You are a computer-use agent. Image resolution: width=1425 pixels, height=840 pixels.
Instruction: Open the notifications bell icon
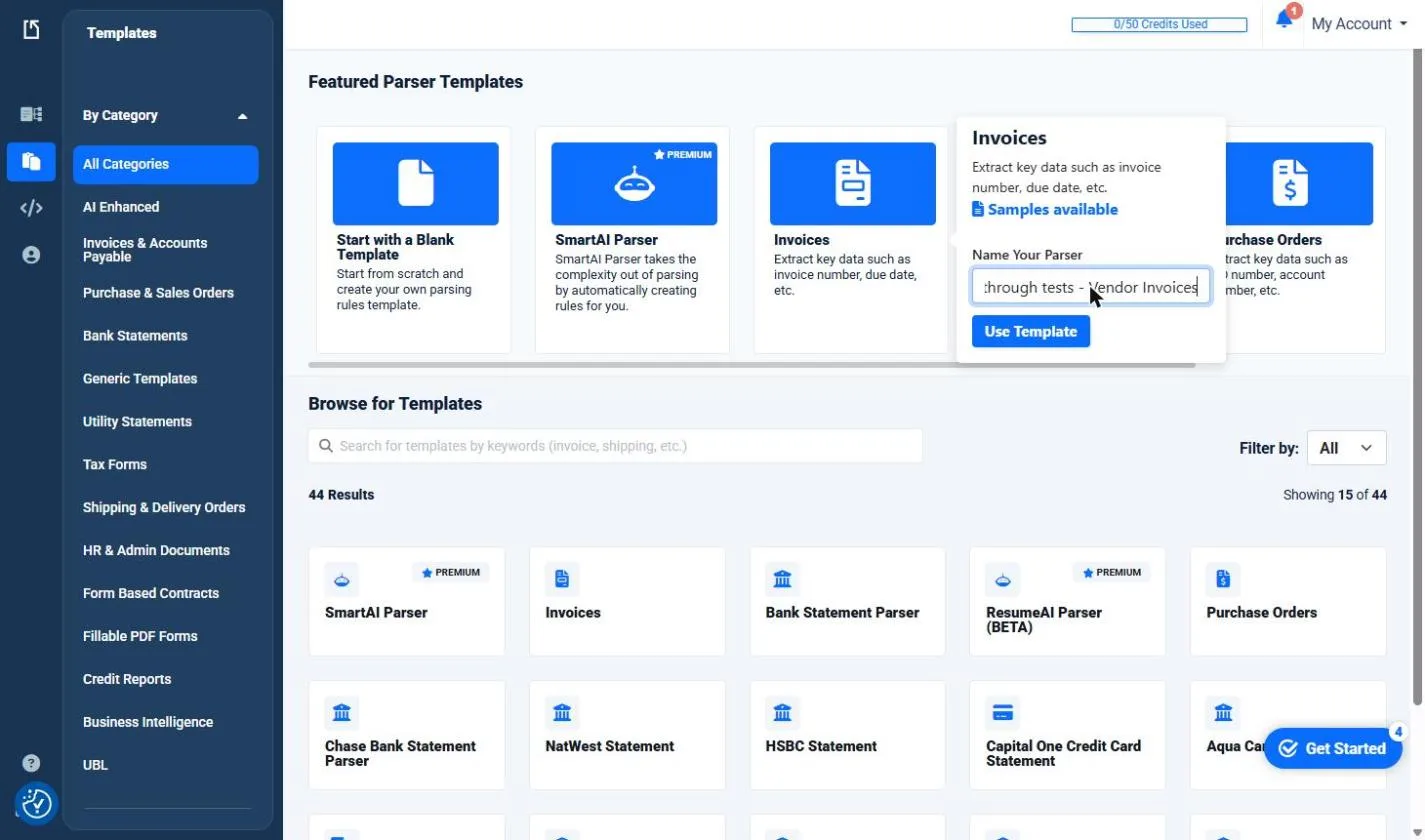[x=1284, y=20]
